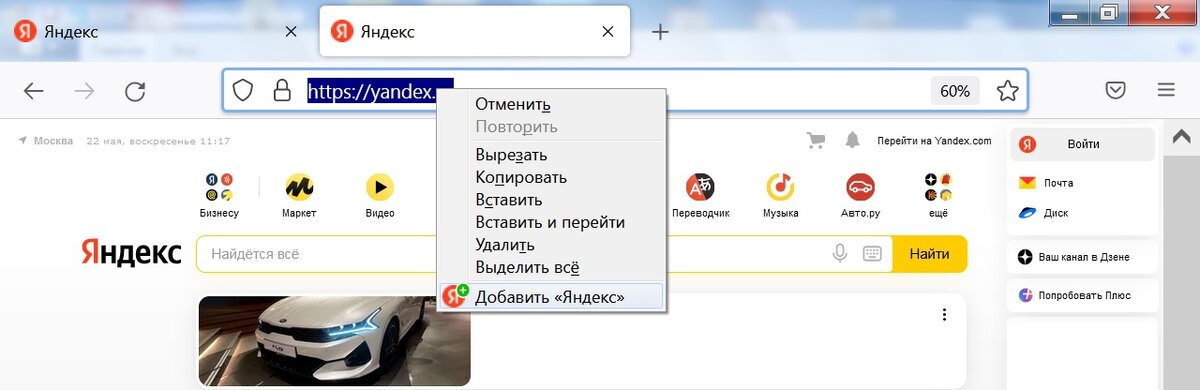
Task: Choose Выделить всё in the context menu
Action: 552,267
